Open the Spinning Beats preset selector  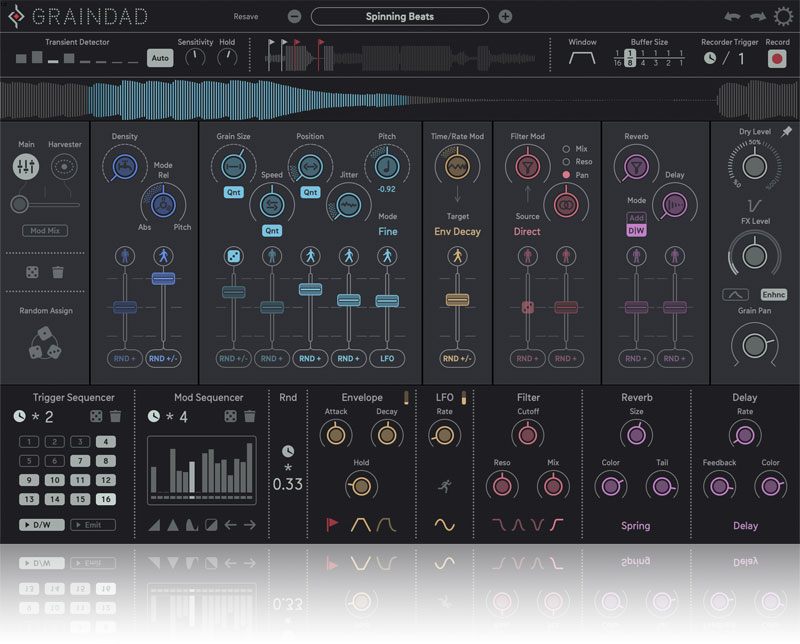(x=399, y=17)
